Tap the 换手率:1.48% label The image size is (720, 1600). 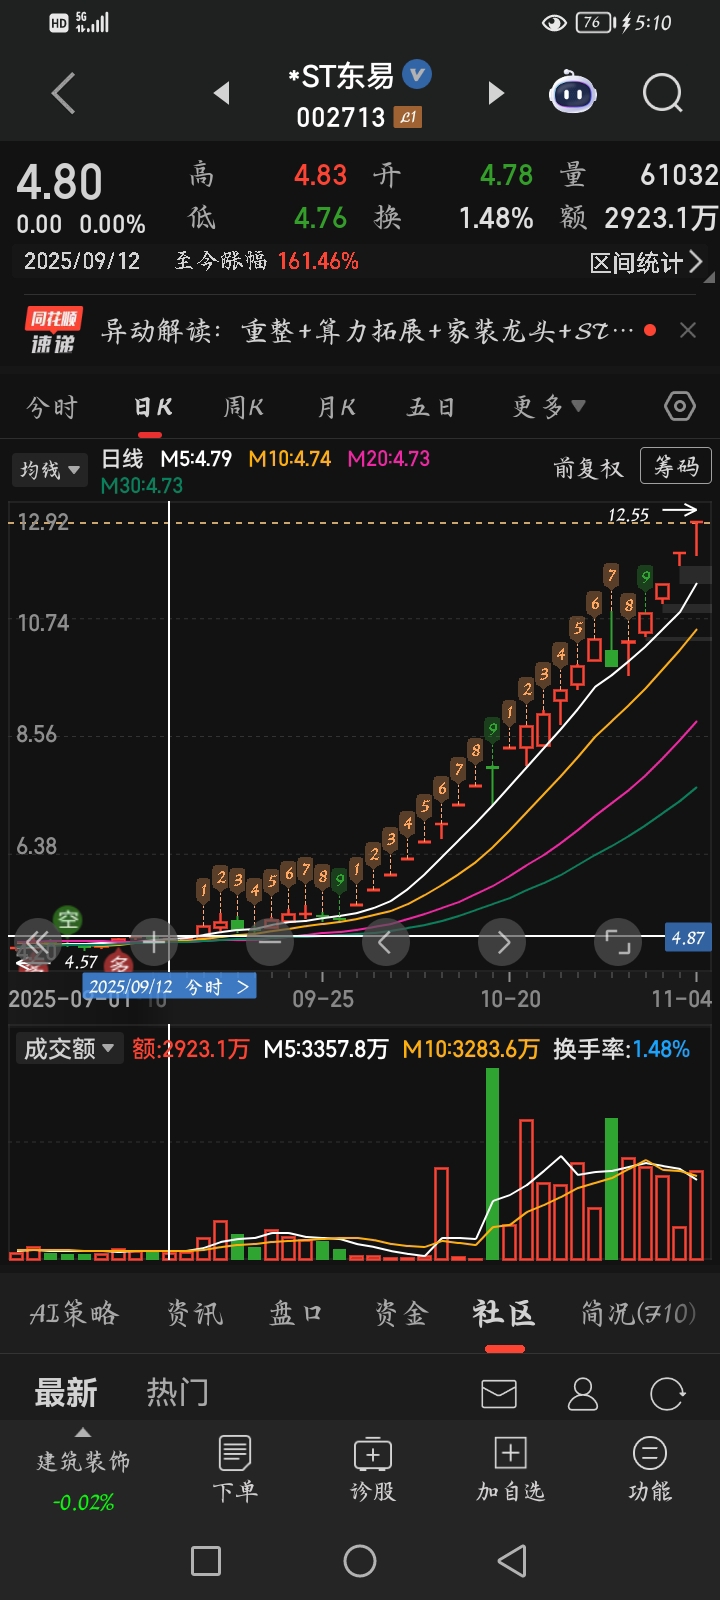[x=622, y=1049]
